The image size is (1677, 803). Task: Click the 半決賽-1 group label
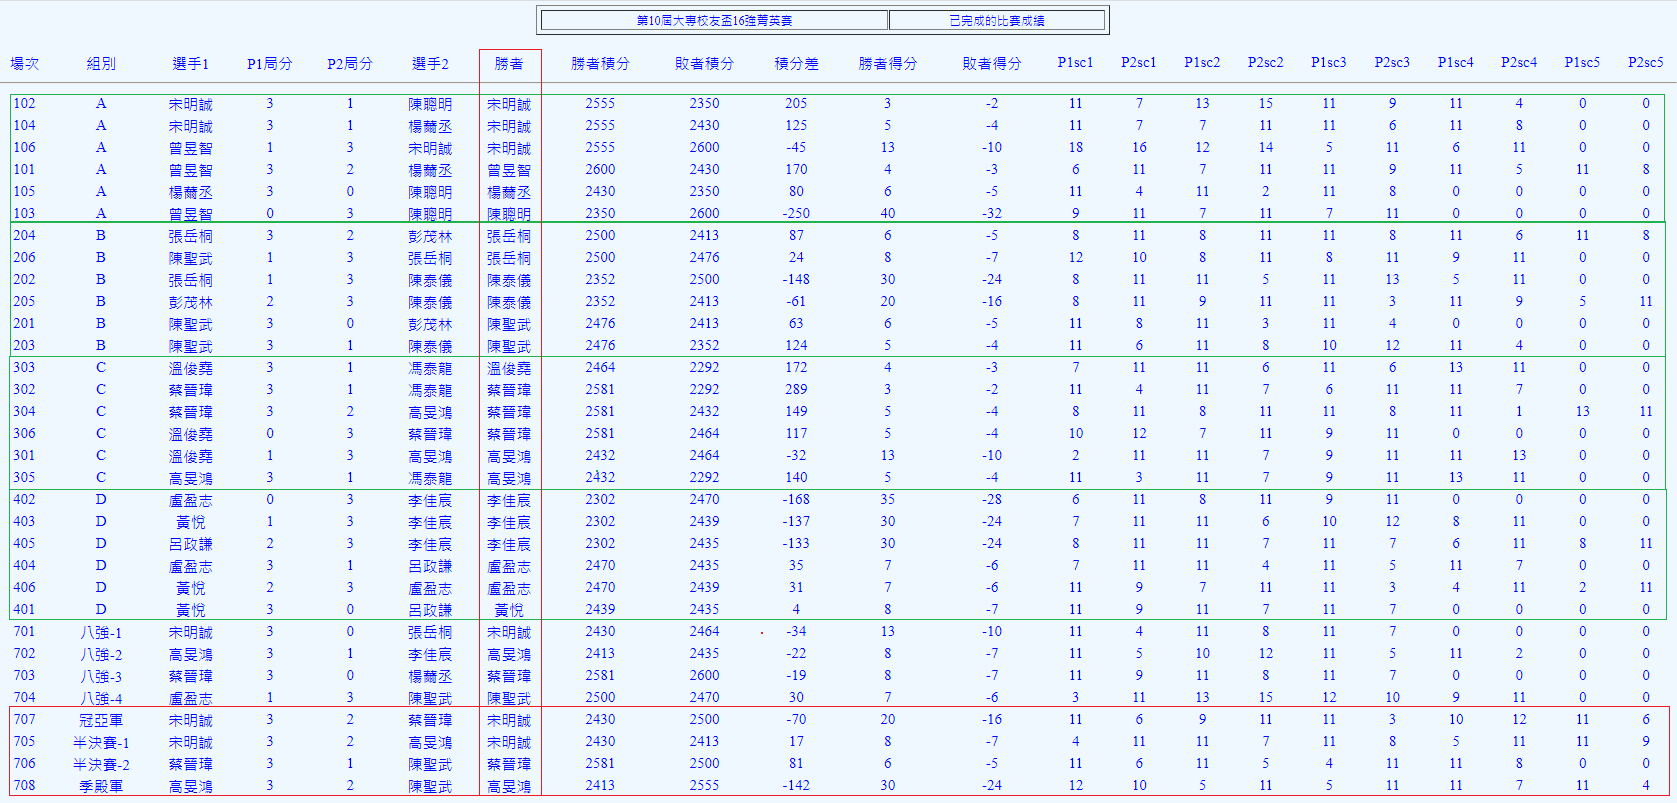pyautogui.click(x=101, y=742)
